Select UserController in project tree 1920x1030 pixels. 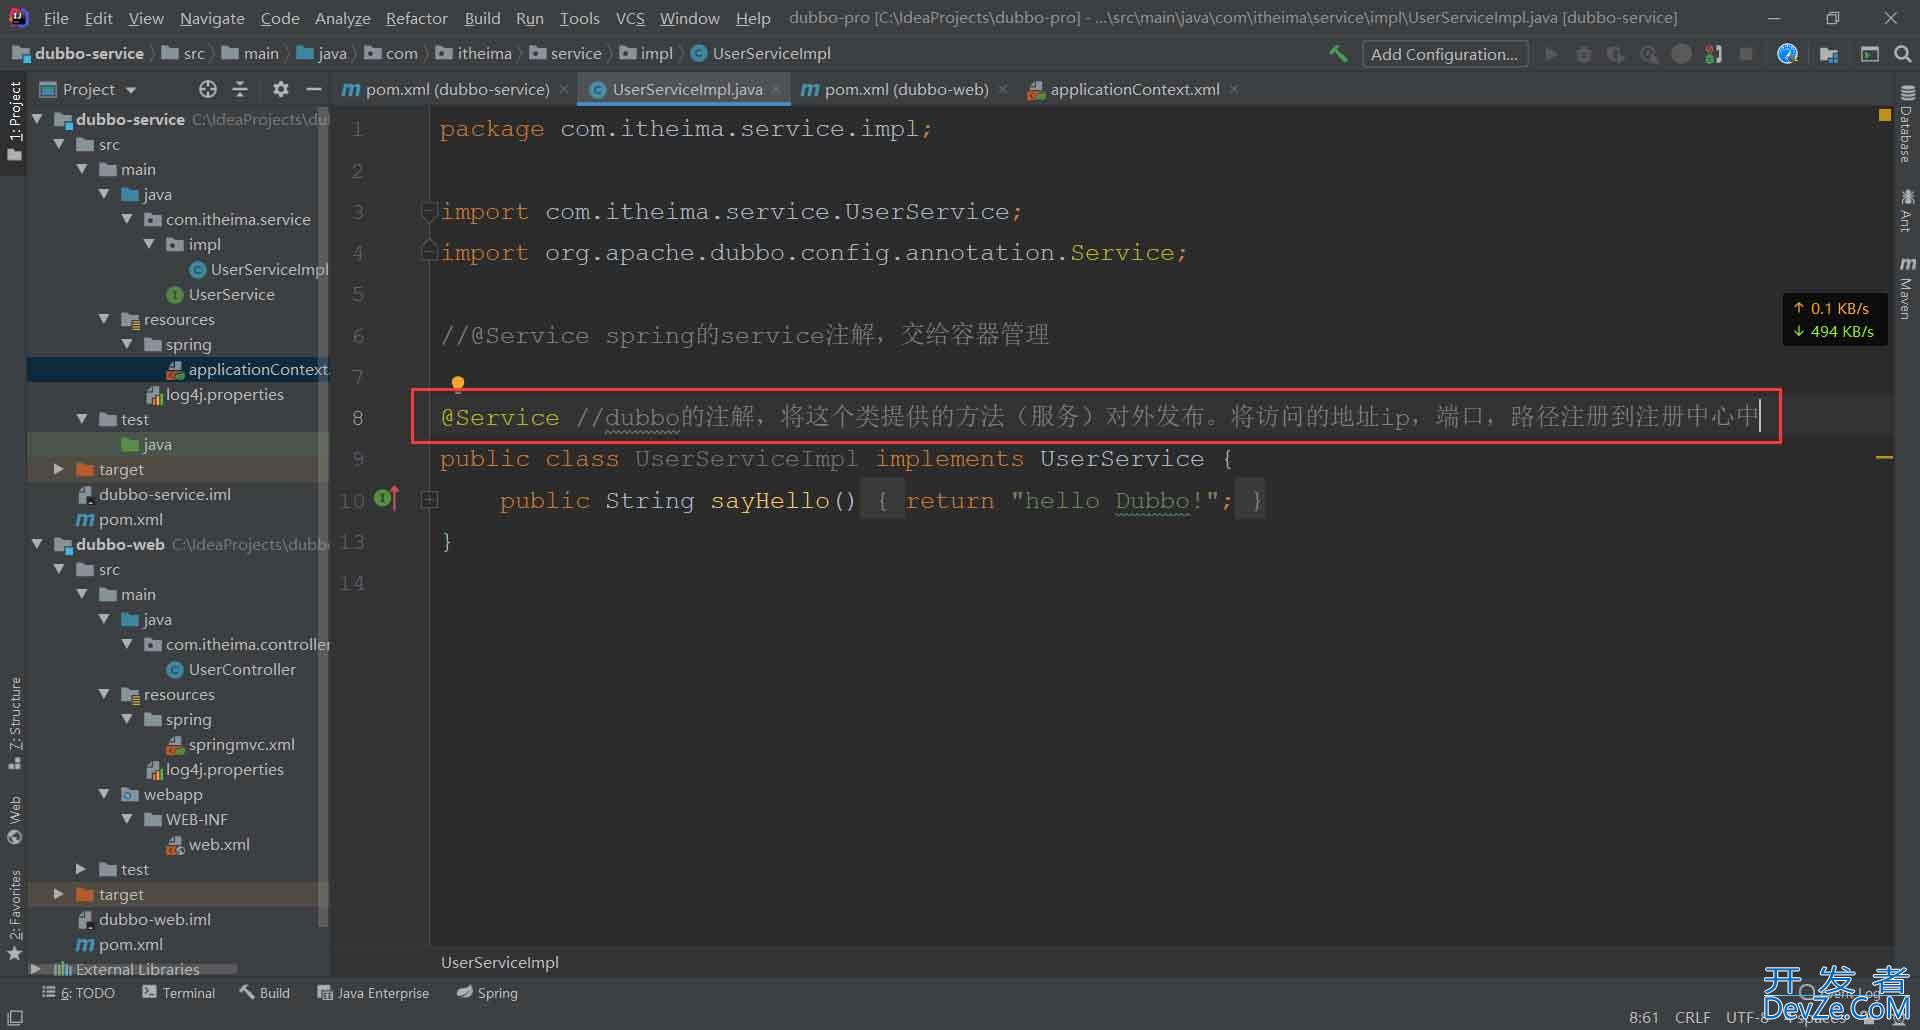231,669
